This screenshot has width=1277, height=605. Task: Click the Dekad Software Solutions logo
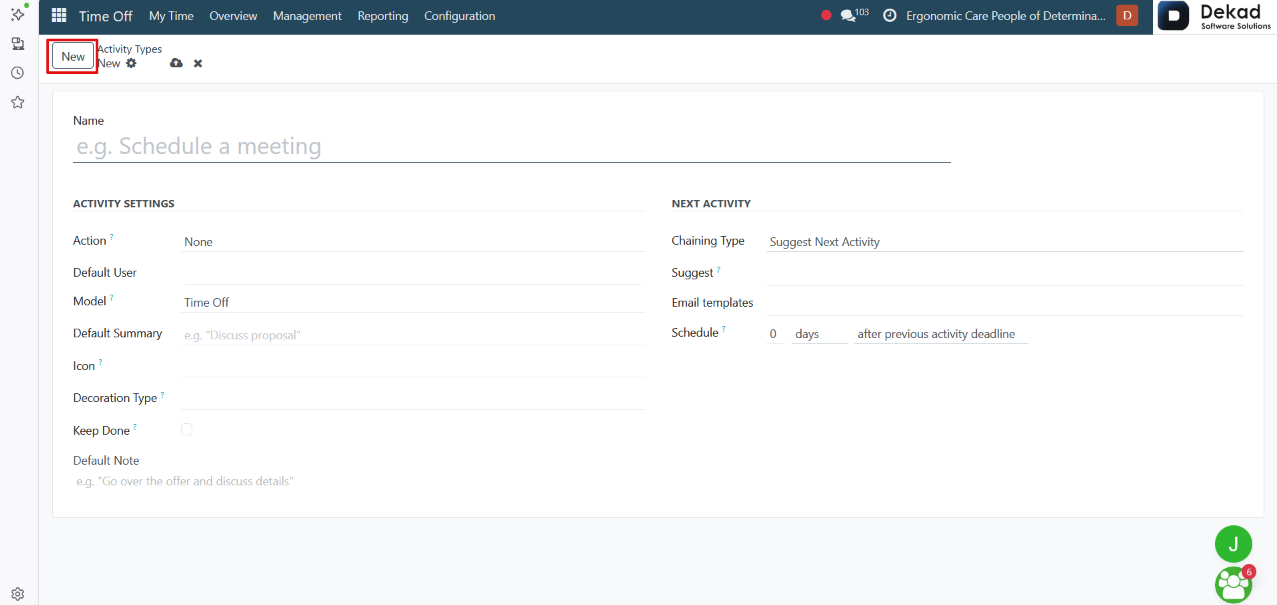pos(1214,17)
